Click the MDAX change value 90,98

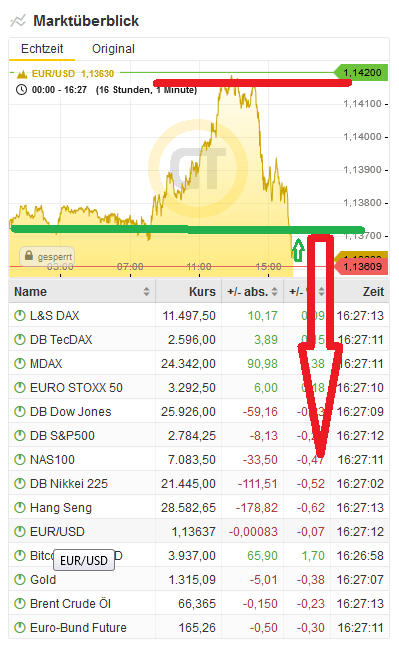[262, 364]
